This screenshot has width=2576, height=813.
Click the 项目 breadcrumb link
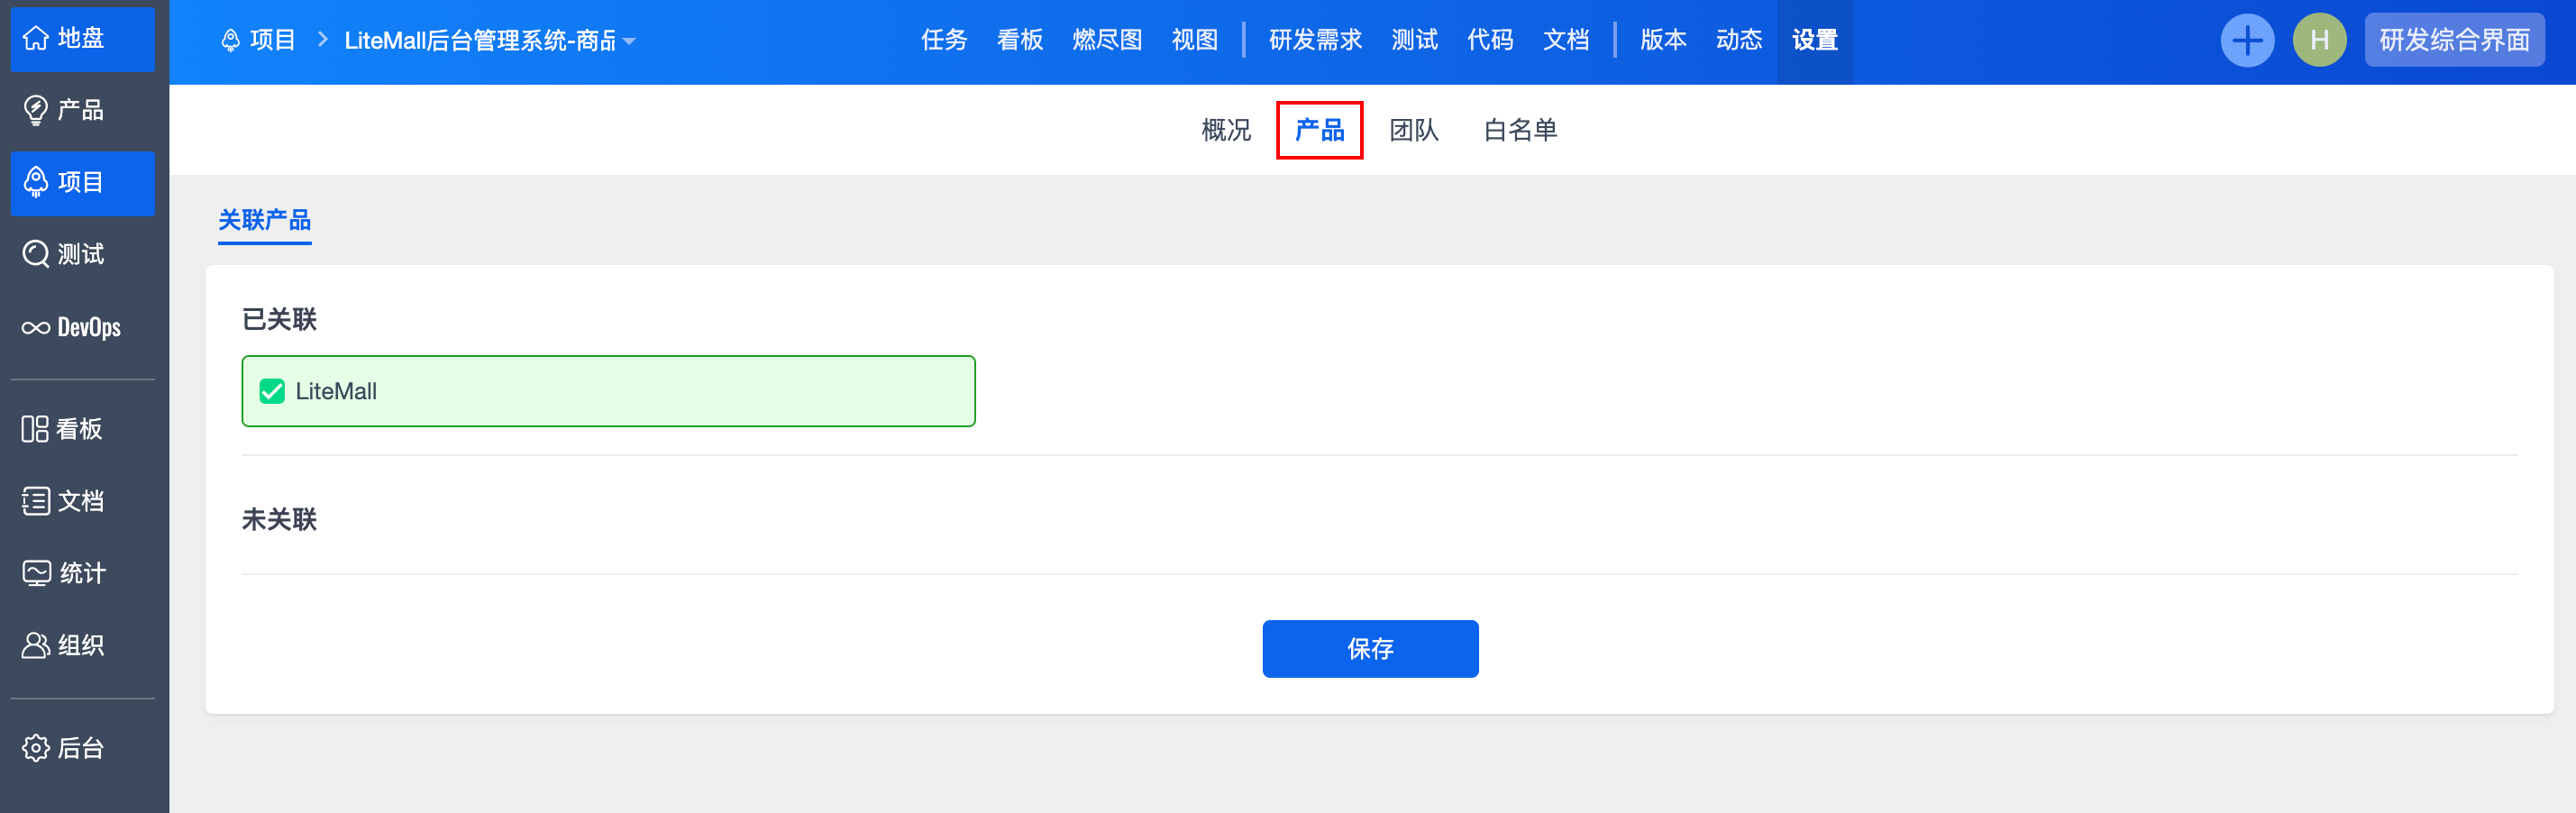click(x=273, y=40)
